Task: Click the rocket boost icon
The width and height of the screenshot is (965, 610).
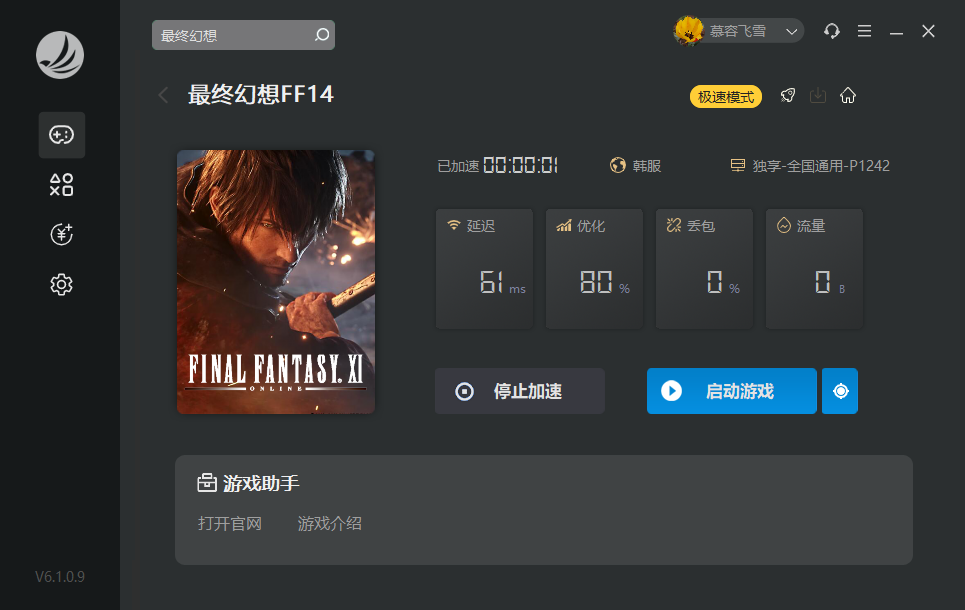Action: coord(788,96)
